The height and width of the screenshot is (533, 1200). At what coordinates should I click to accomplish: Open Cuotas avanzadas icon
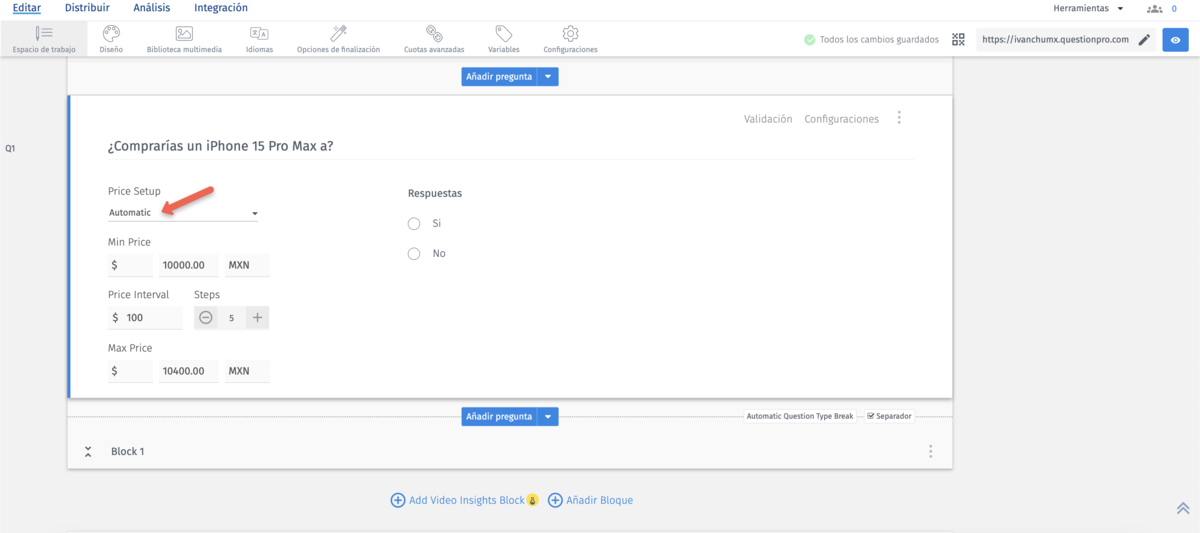(x=434, y=33)
